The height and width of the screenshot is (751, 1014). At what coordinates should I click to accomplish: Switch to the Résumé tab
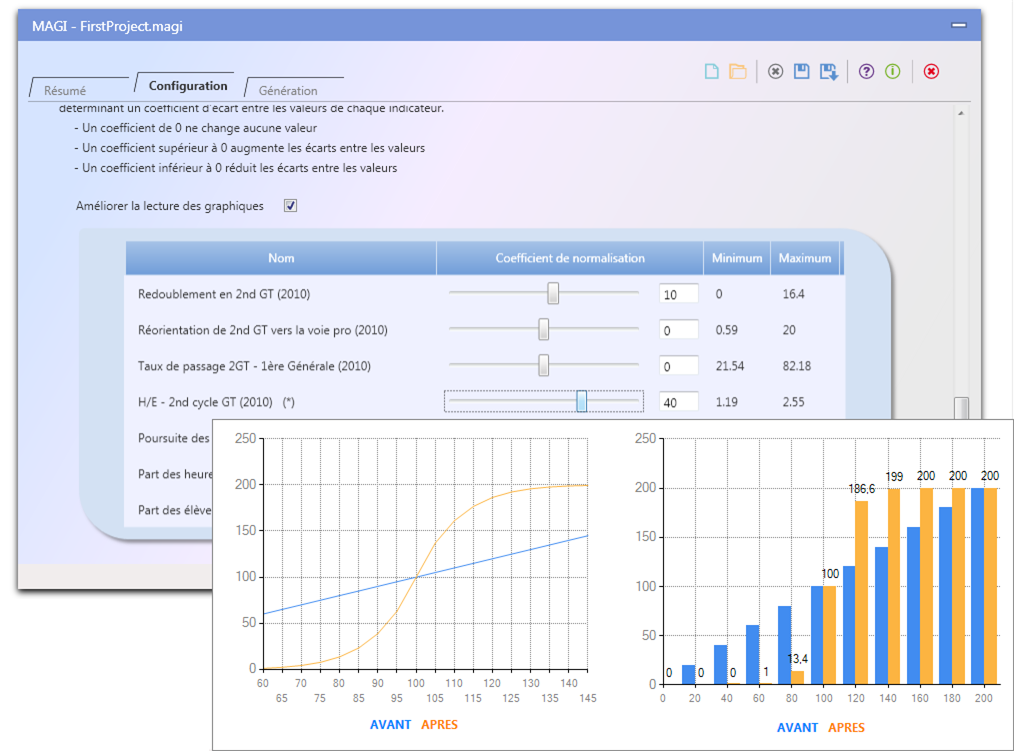click(x=65, y=90)
